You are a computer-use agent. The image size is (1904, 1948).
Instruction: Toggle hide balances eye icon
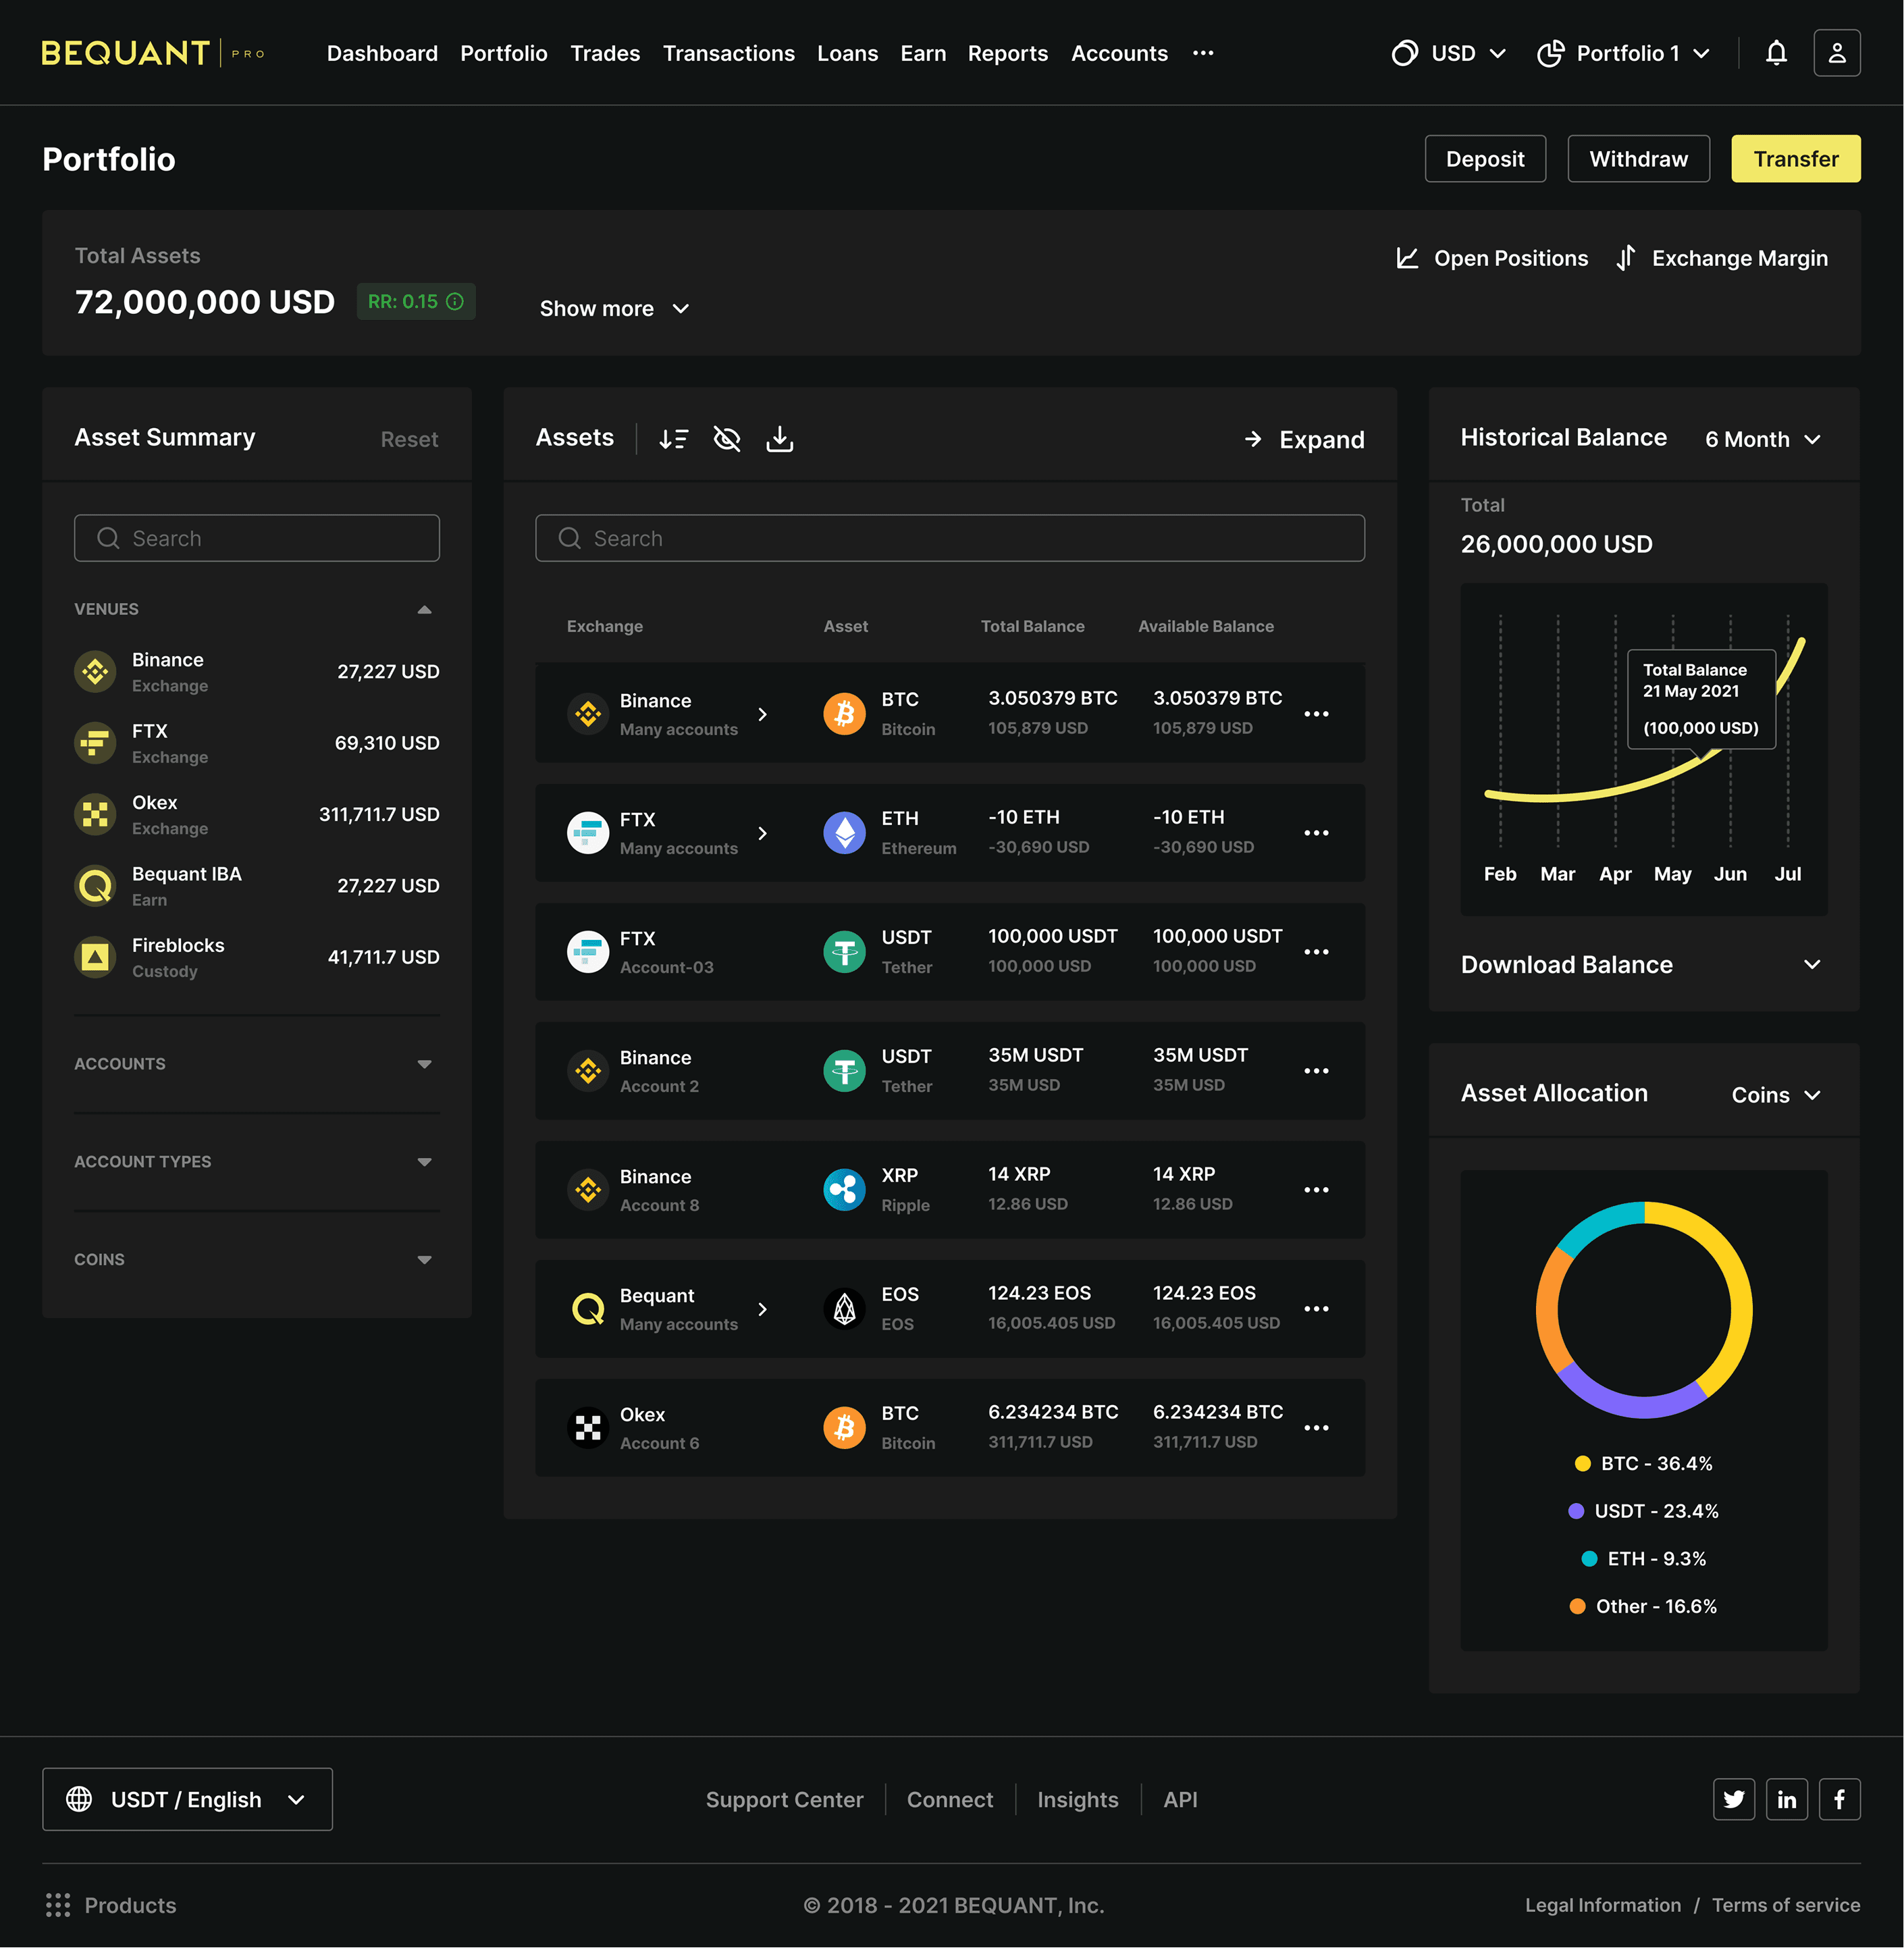(x=726, y=439)
